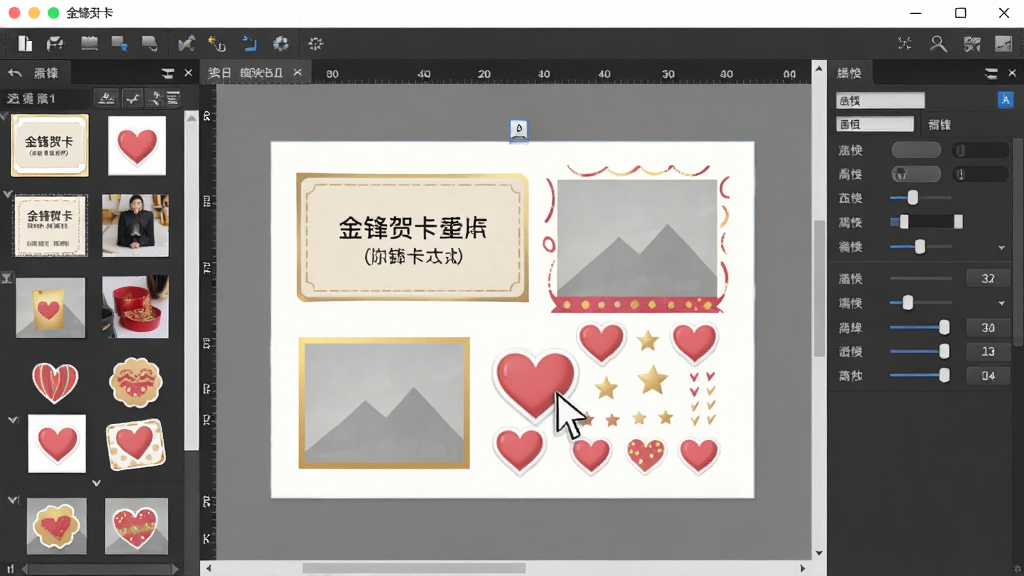Open dropdown arrow in the row below value 32
Screen dimensions: 1024x576
1001,303
